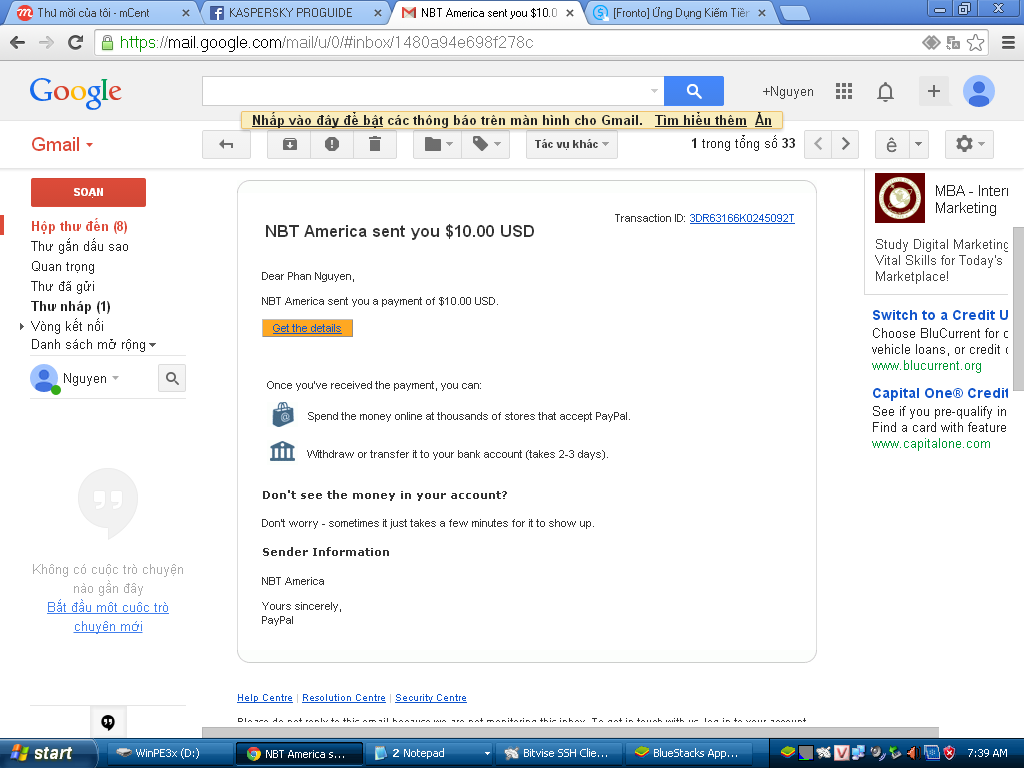Click the 'ê' input tools button
The image size is (1024, 768).
tap(891, 144)
